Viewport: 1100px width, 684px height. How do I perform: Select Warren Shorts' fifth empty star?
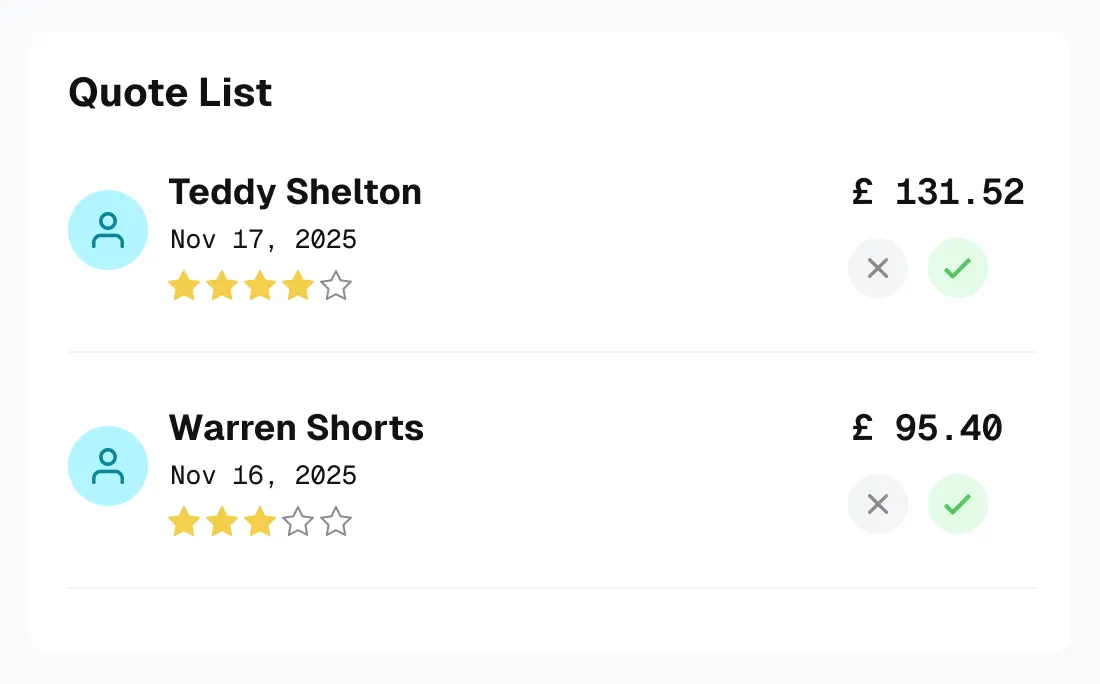(336, 522)
